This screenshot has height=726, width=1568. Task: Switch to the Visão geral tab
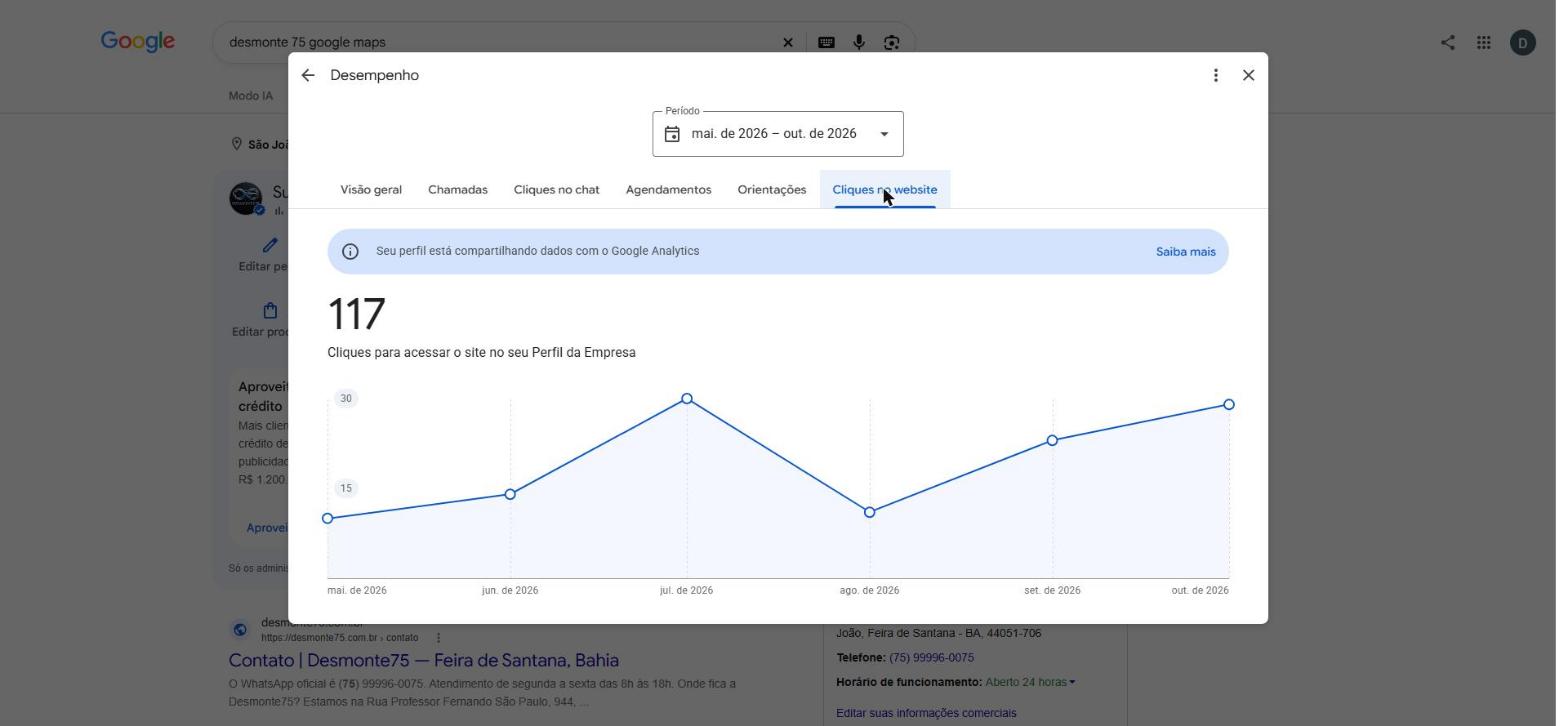(x=371, y=190)
